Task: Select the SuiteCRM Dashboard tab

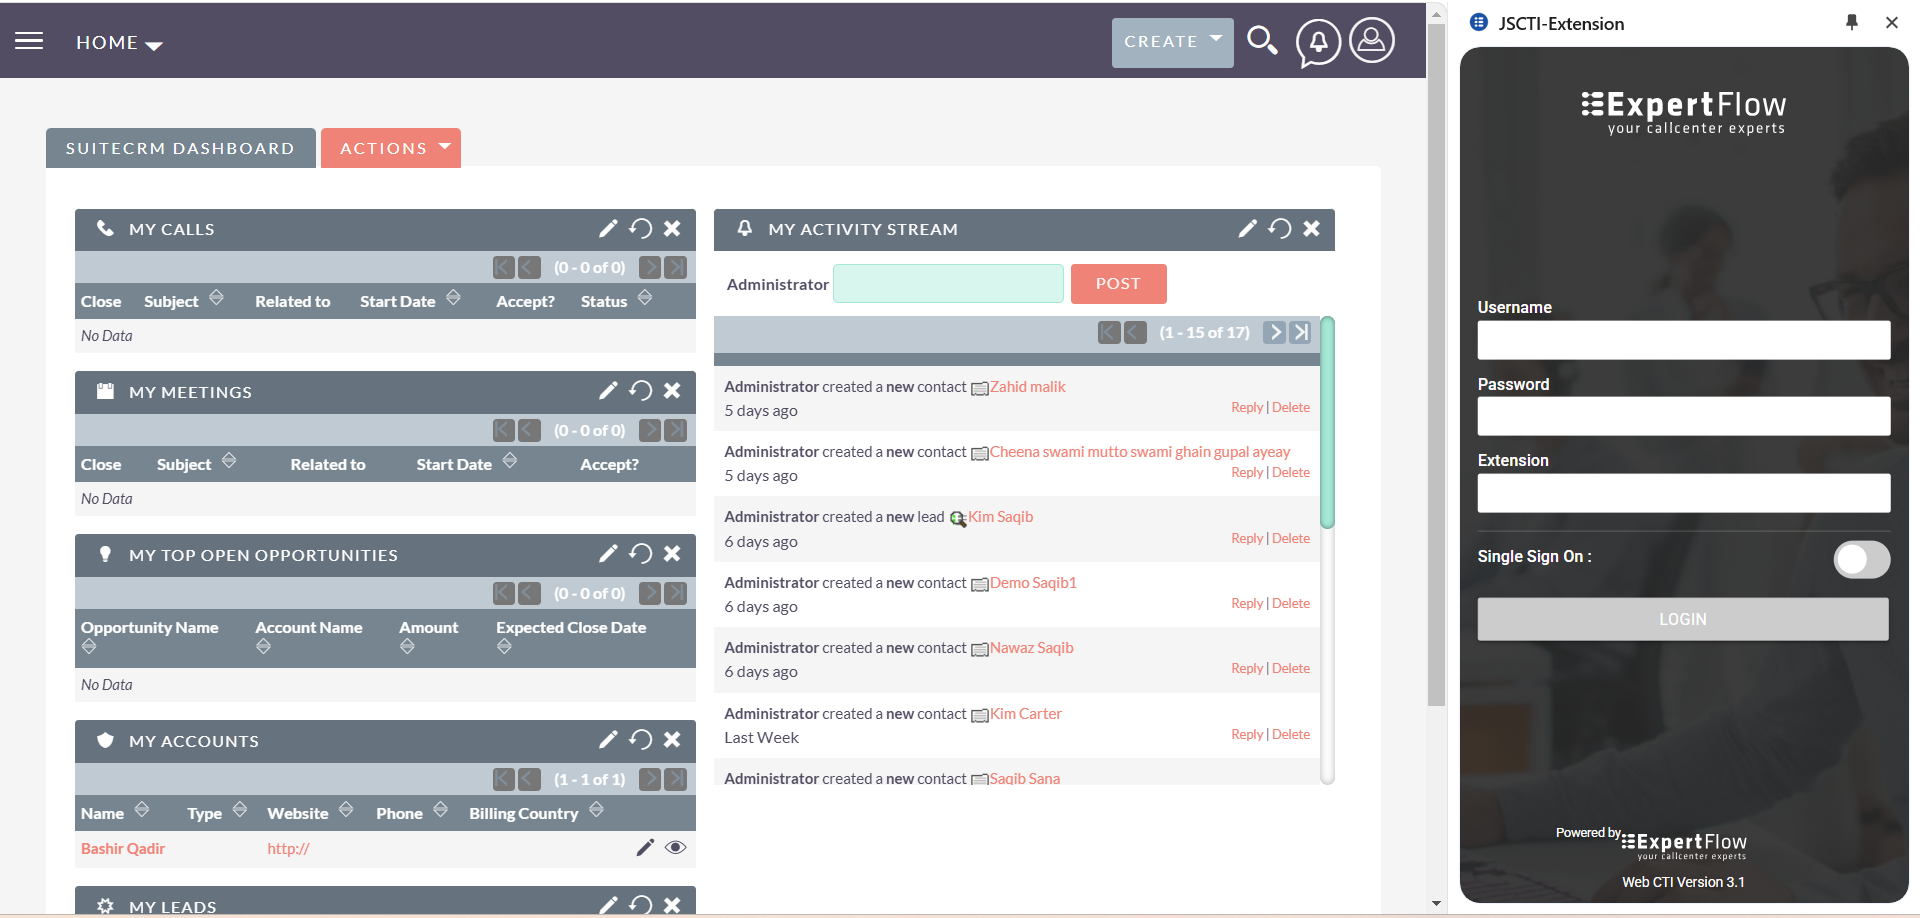Action: tap(180, 148)
